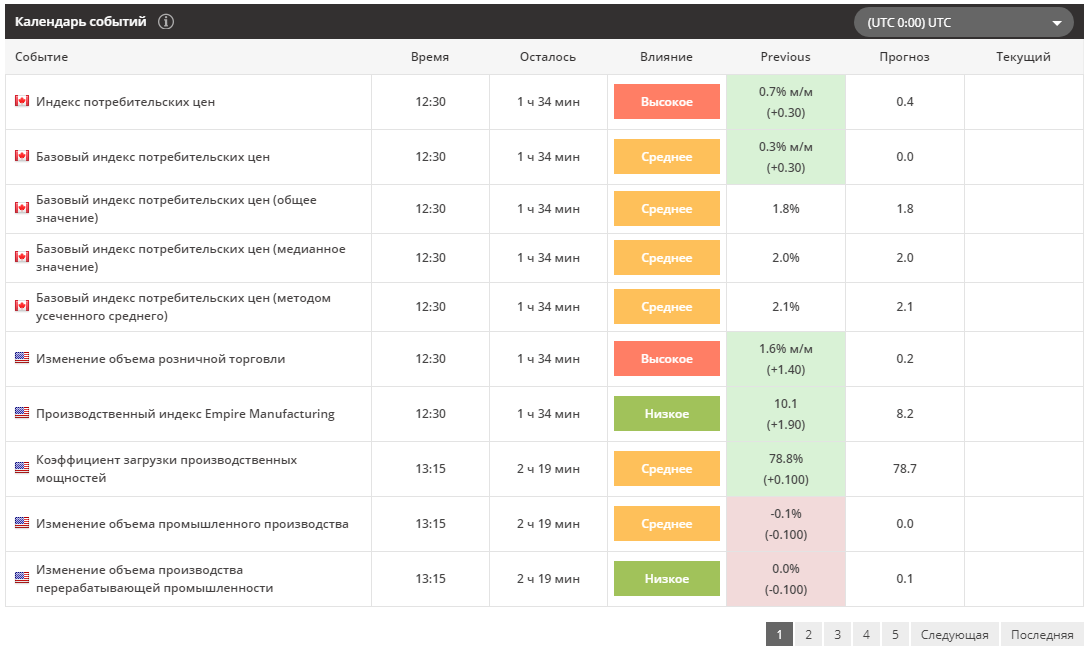The image size is (1090, 654).
Task: Open event Производственный индекс Empire Manufacturing
Action: 185,414
